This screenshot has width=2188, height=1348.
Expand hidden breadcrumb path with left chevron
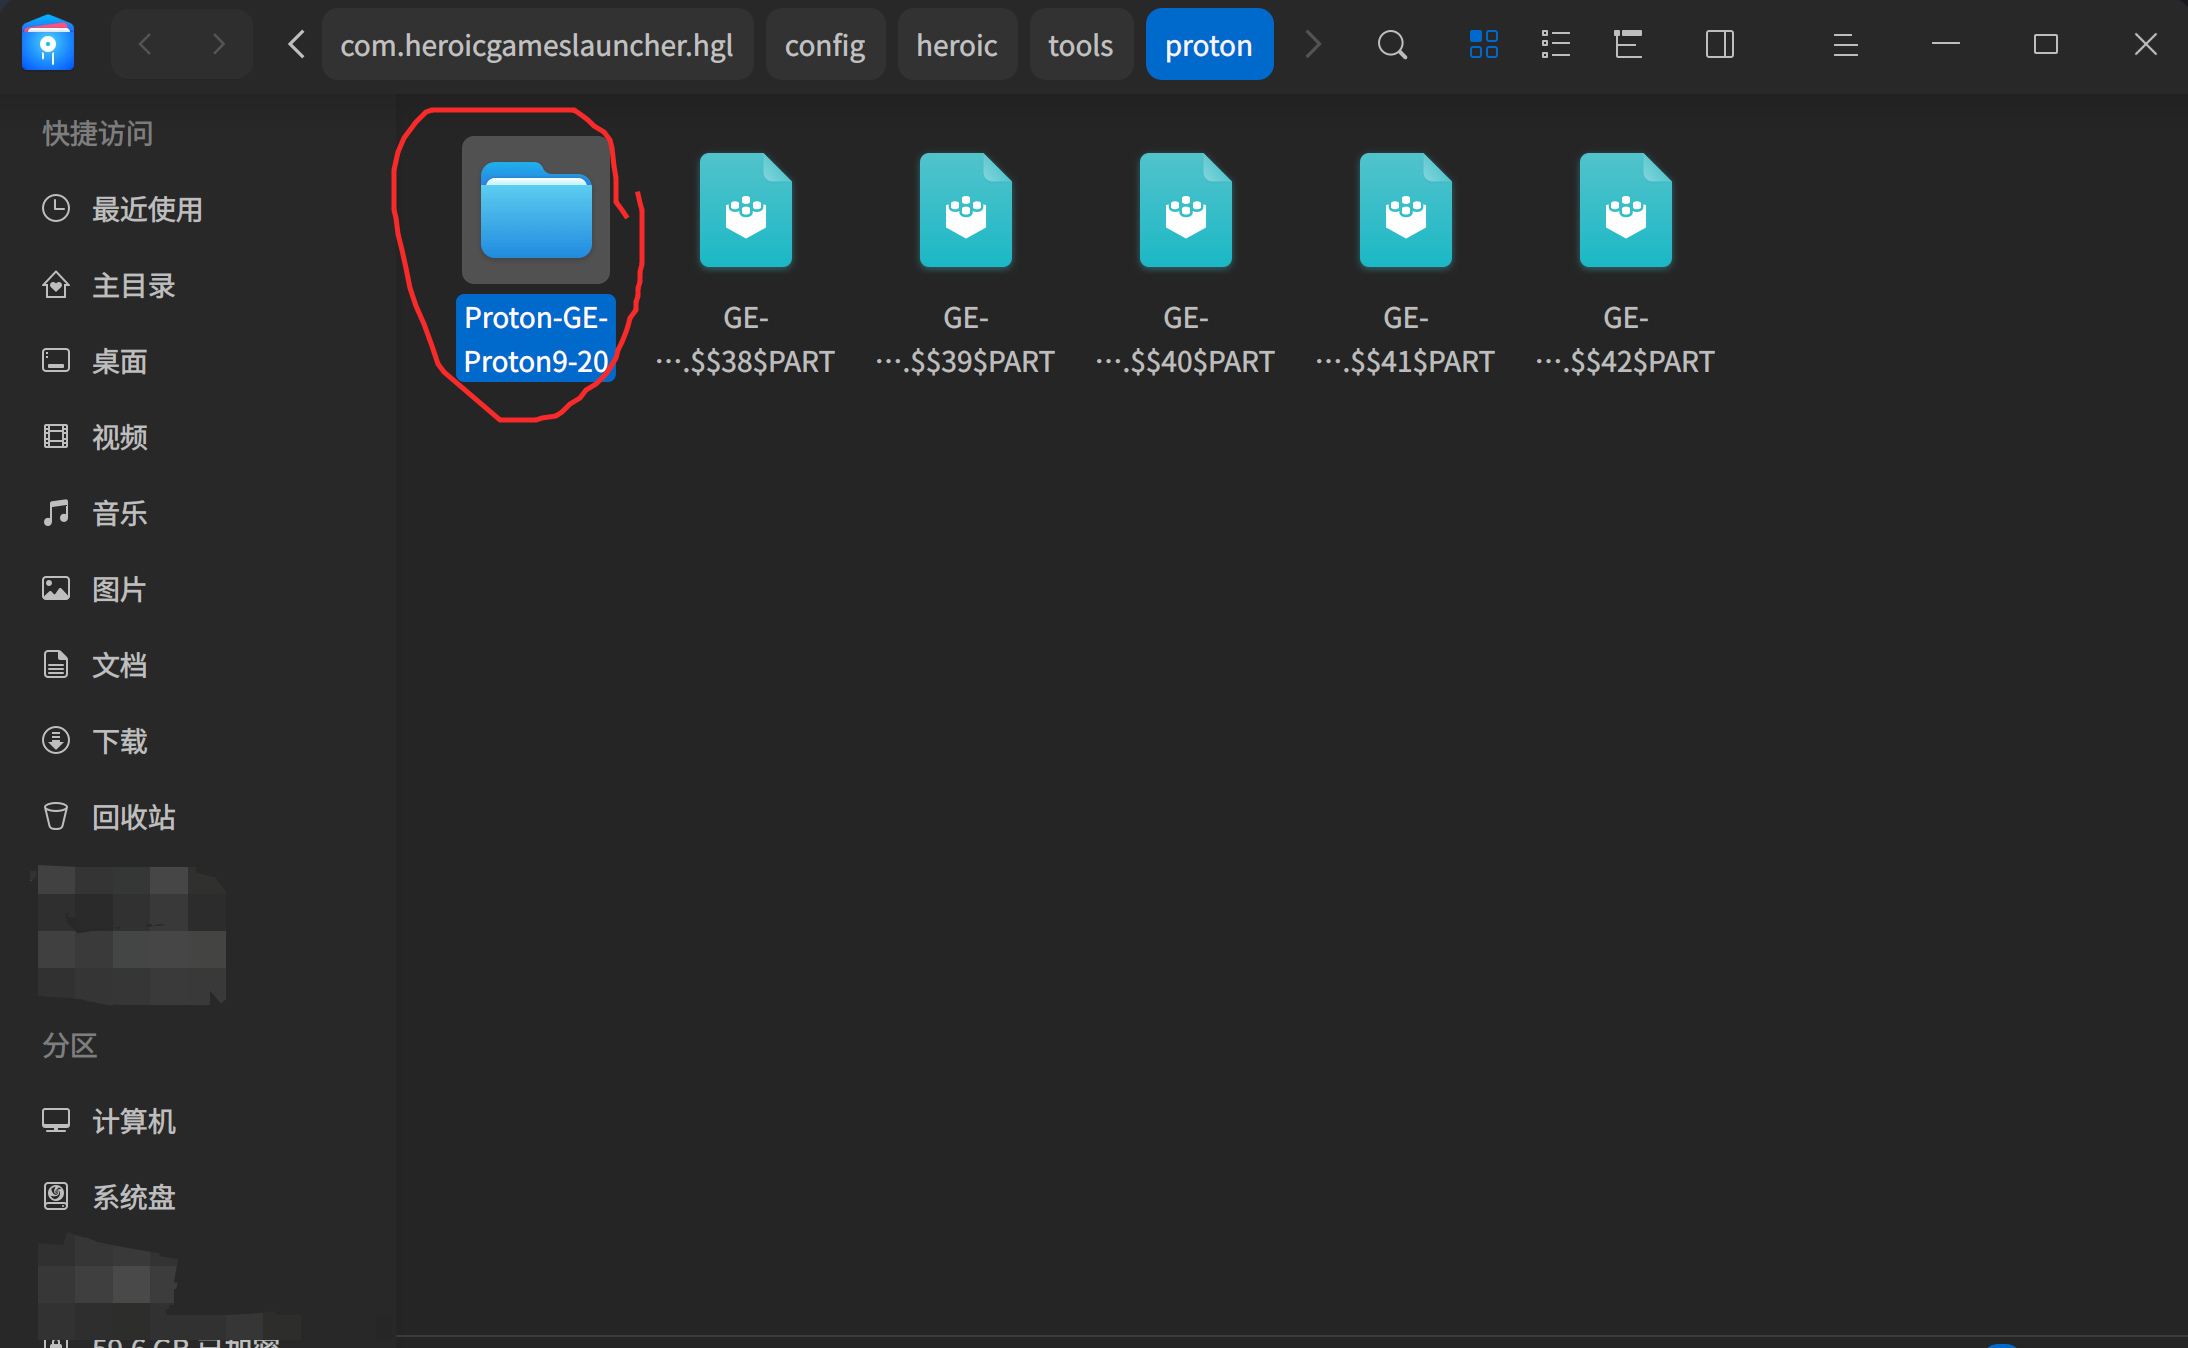[x=296, y=45]
